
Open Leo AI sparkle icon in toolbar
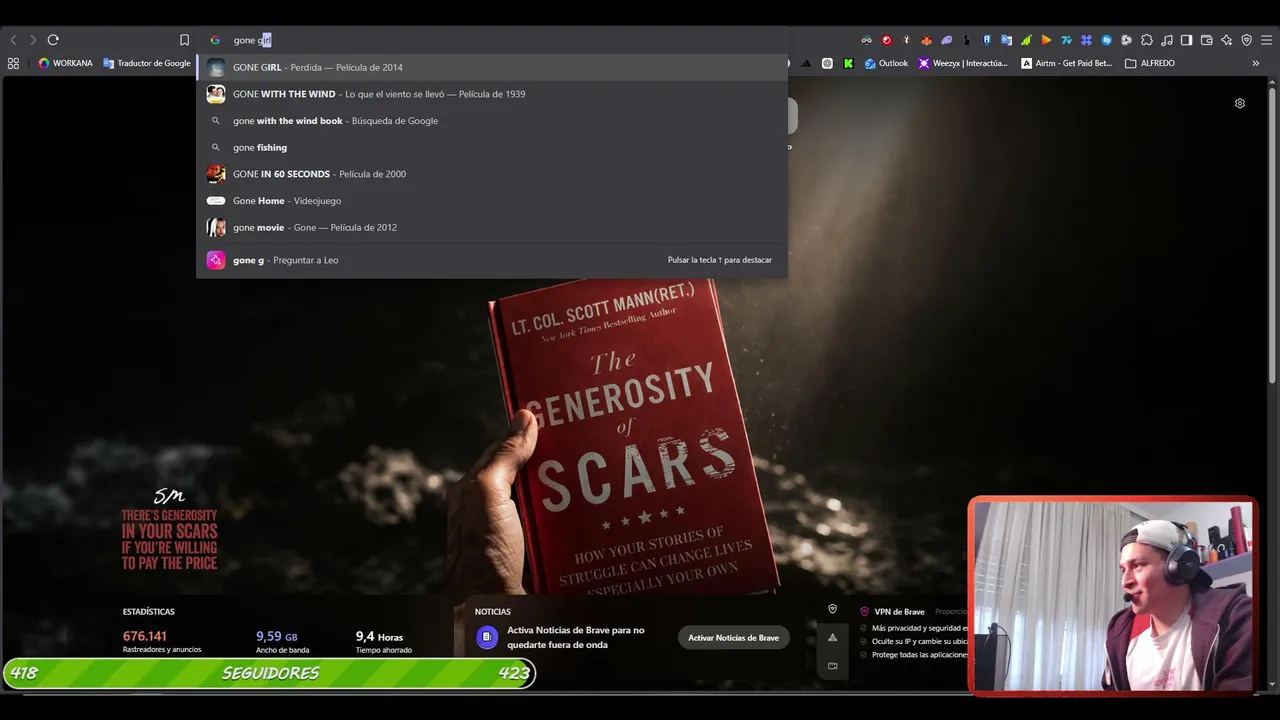coord(1226,40)
